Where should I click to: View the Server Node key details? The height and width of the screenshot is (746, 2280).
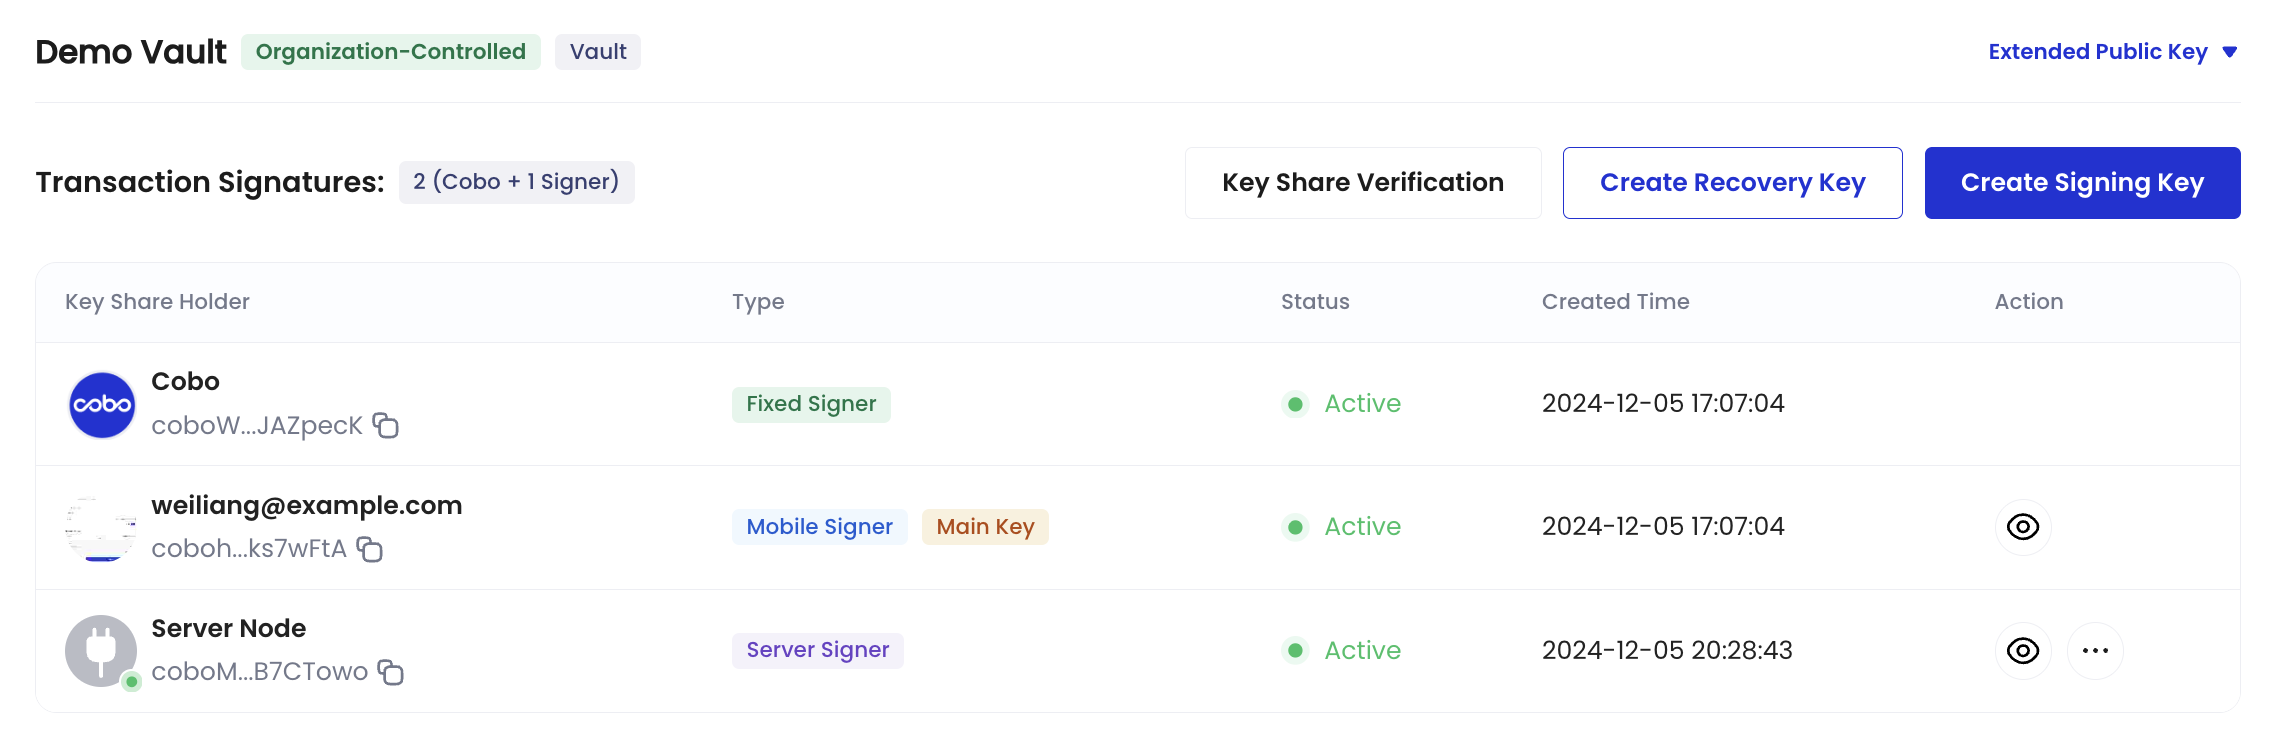click(2022, 651)
